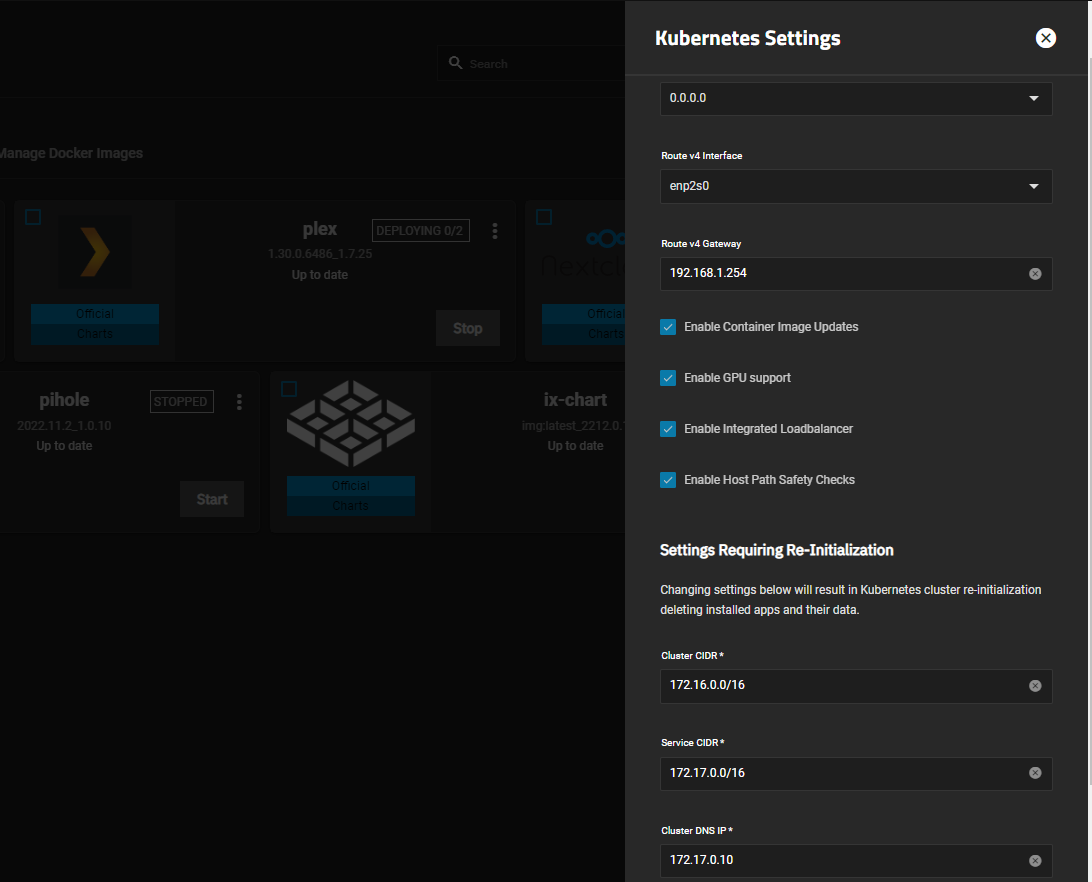Toggle Enable Integrated Loadbalancer checkbox

[x=668, y=428]
